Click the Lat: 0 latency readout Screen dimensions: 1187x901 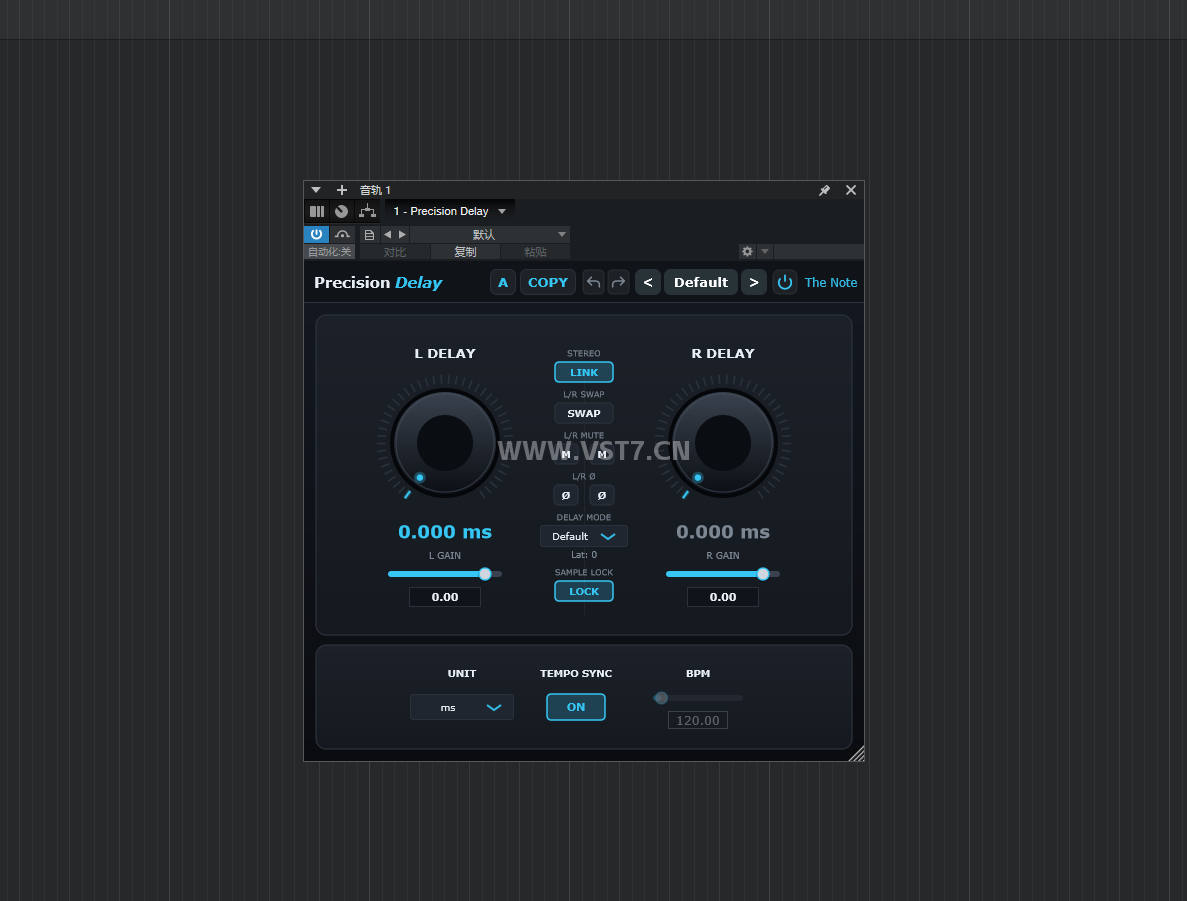(x=584, y=555)
